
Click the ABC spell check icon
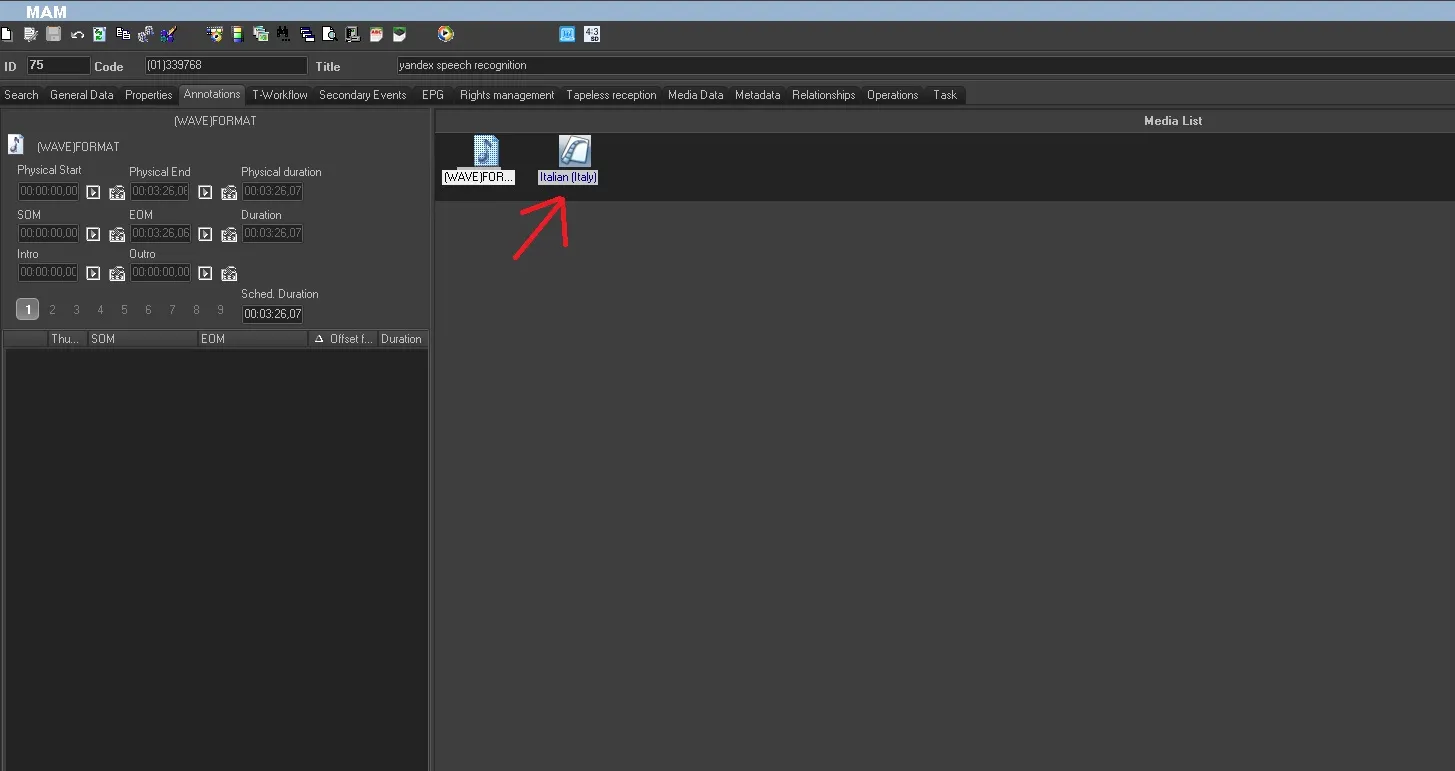click(x=377, y=34)
